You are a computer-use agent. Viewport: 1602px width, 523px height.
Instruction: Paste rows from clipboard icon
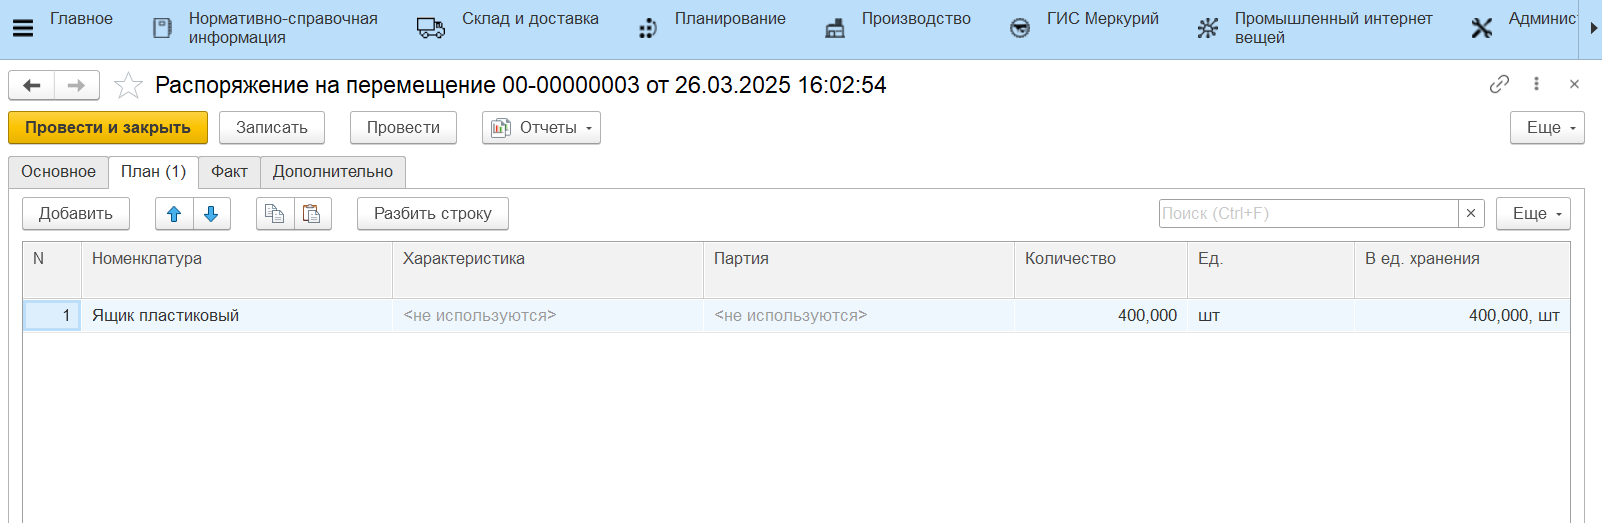pos(312,214)
